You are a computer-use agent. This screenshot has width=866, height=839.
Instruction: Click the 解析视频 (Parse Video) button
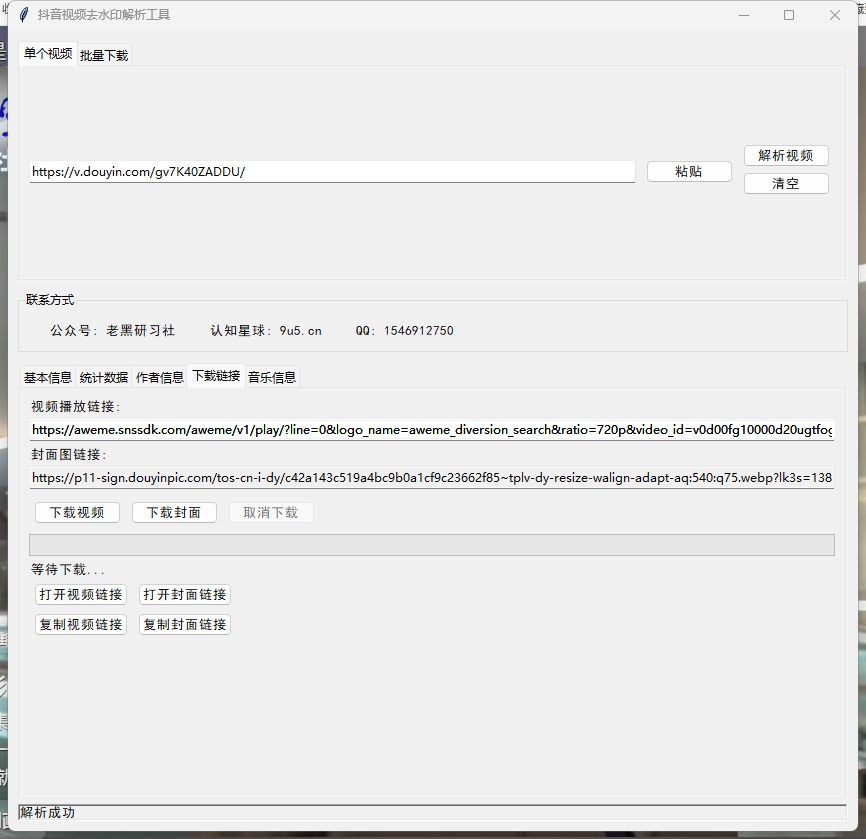tap(786, 155)
